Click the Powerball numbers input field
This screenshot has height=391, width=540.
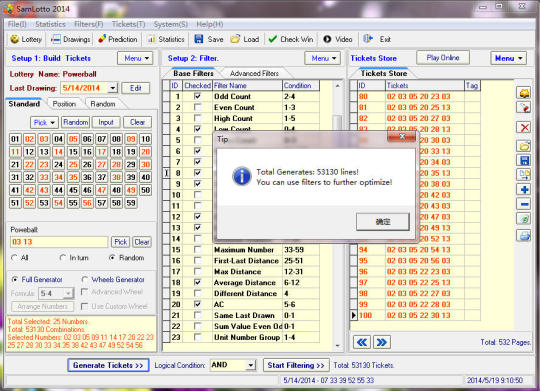59,242
